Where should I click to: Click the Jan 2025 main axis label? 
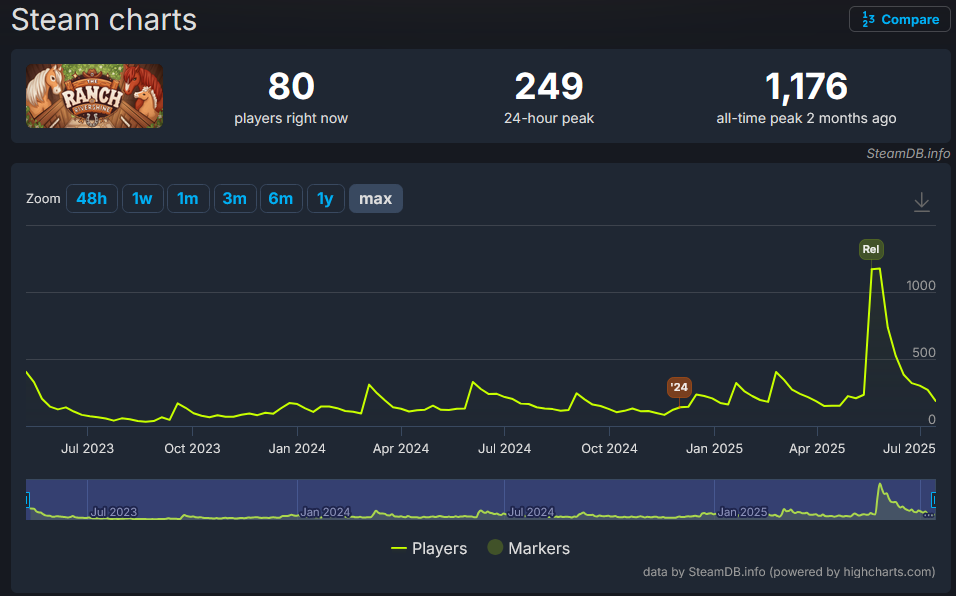[x=714, y=449]
